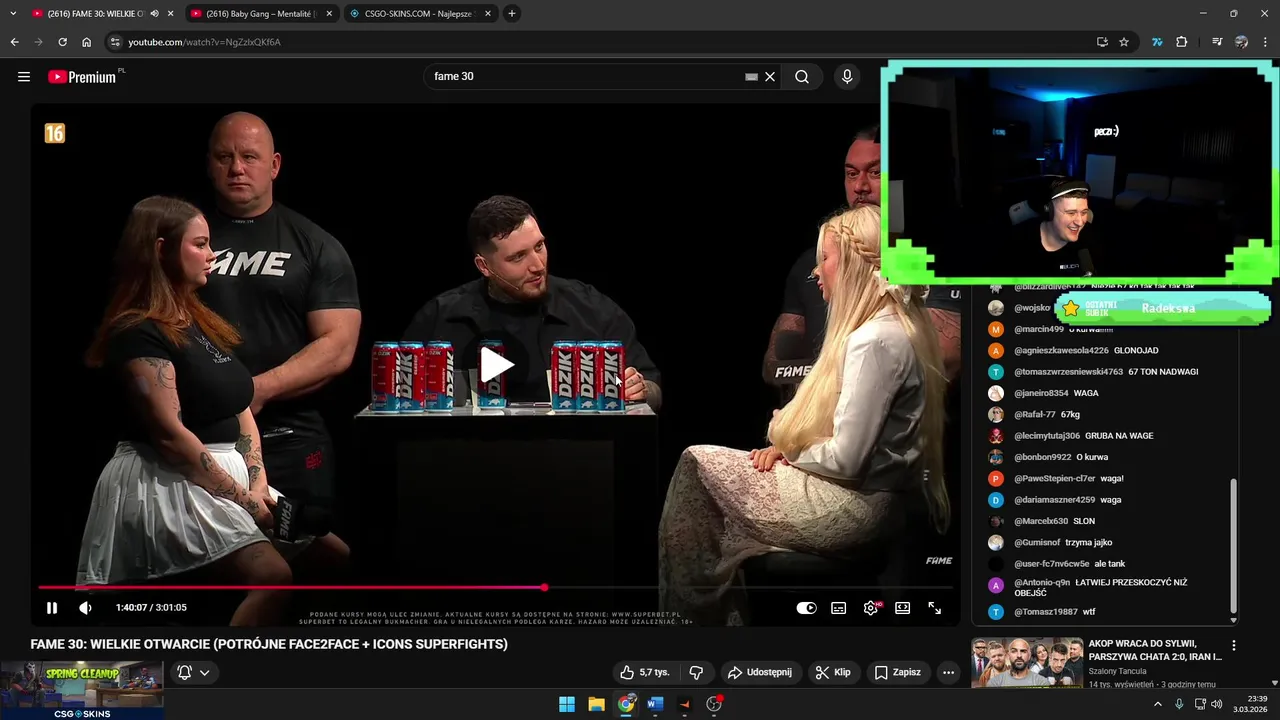Toggle the autoplay switch in the player
The height and width of the screenshot is (720, 1280).
(806, 607)
